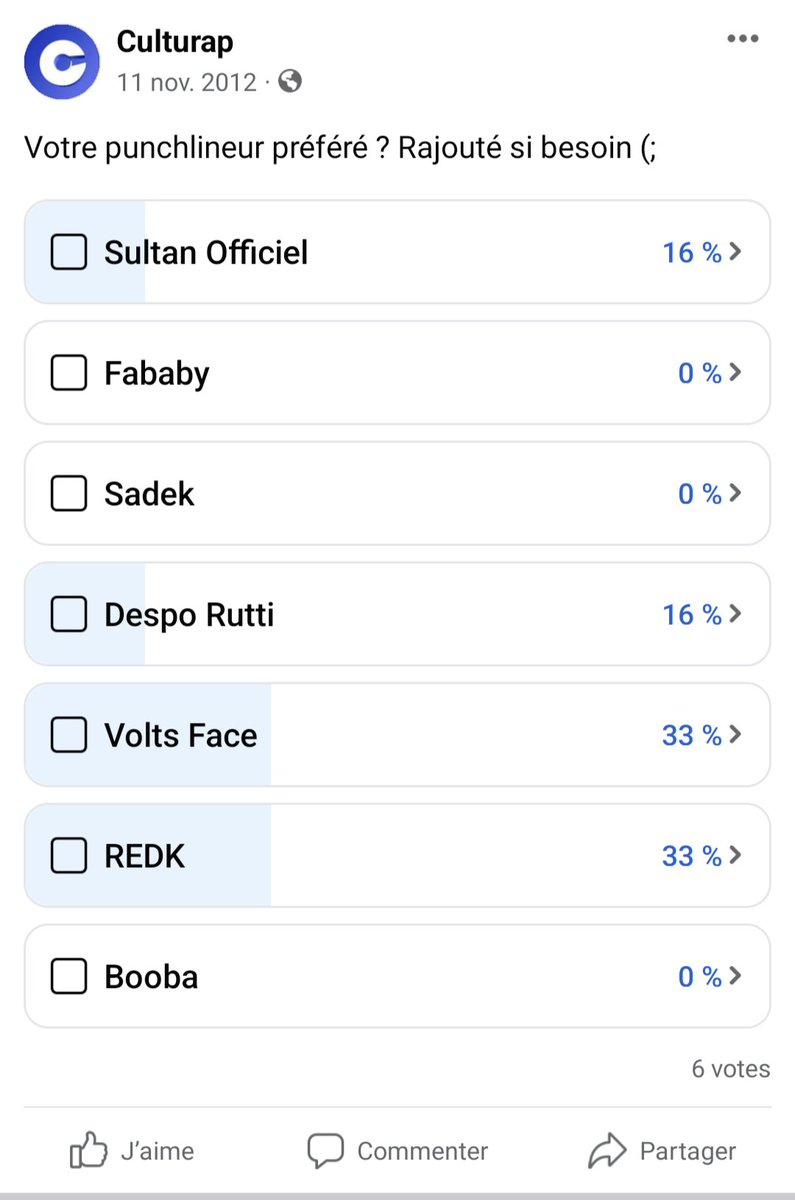View the 6 votes count

(x=731, y=1069)
